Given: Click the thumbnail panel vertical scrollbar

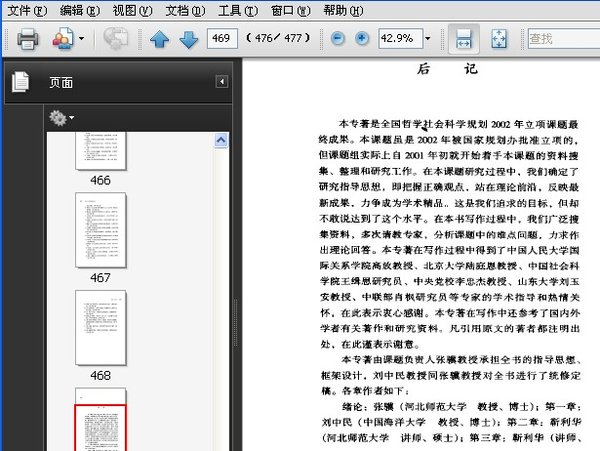Looking at the screenshot, I should coord(223,290).
